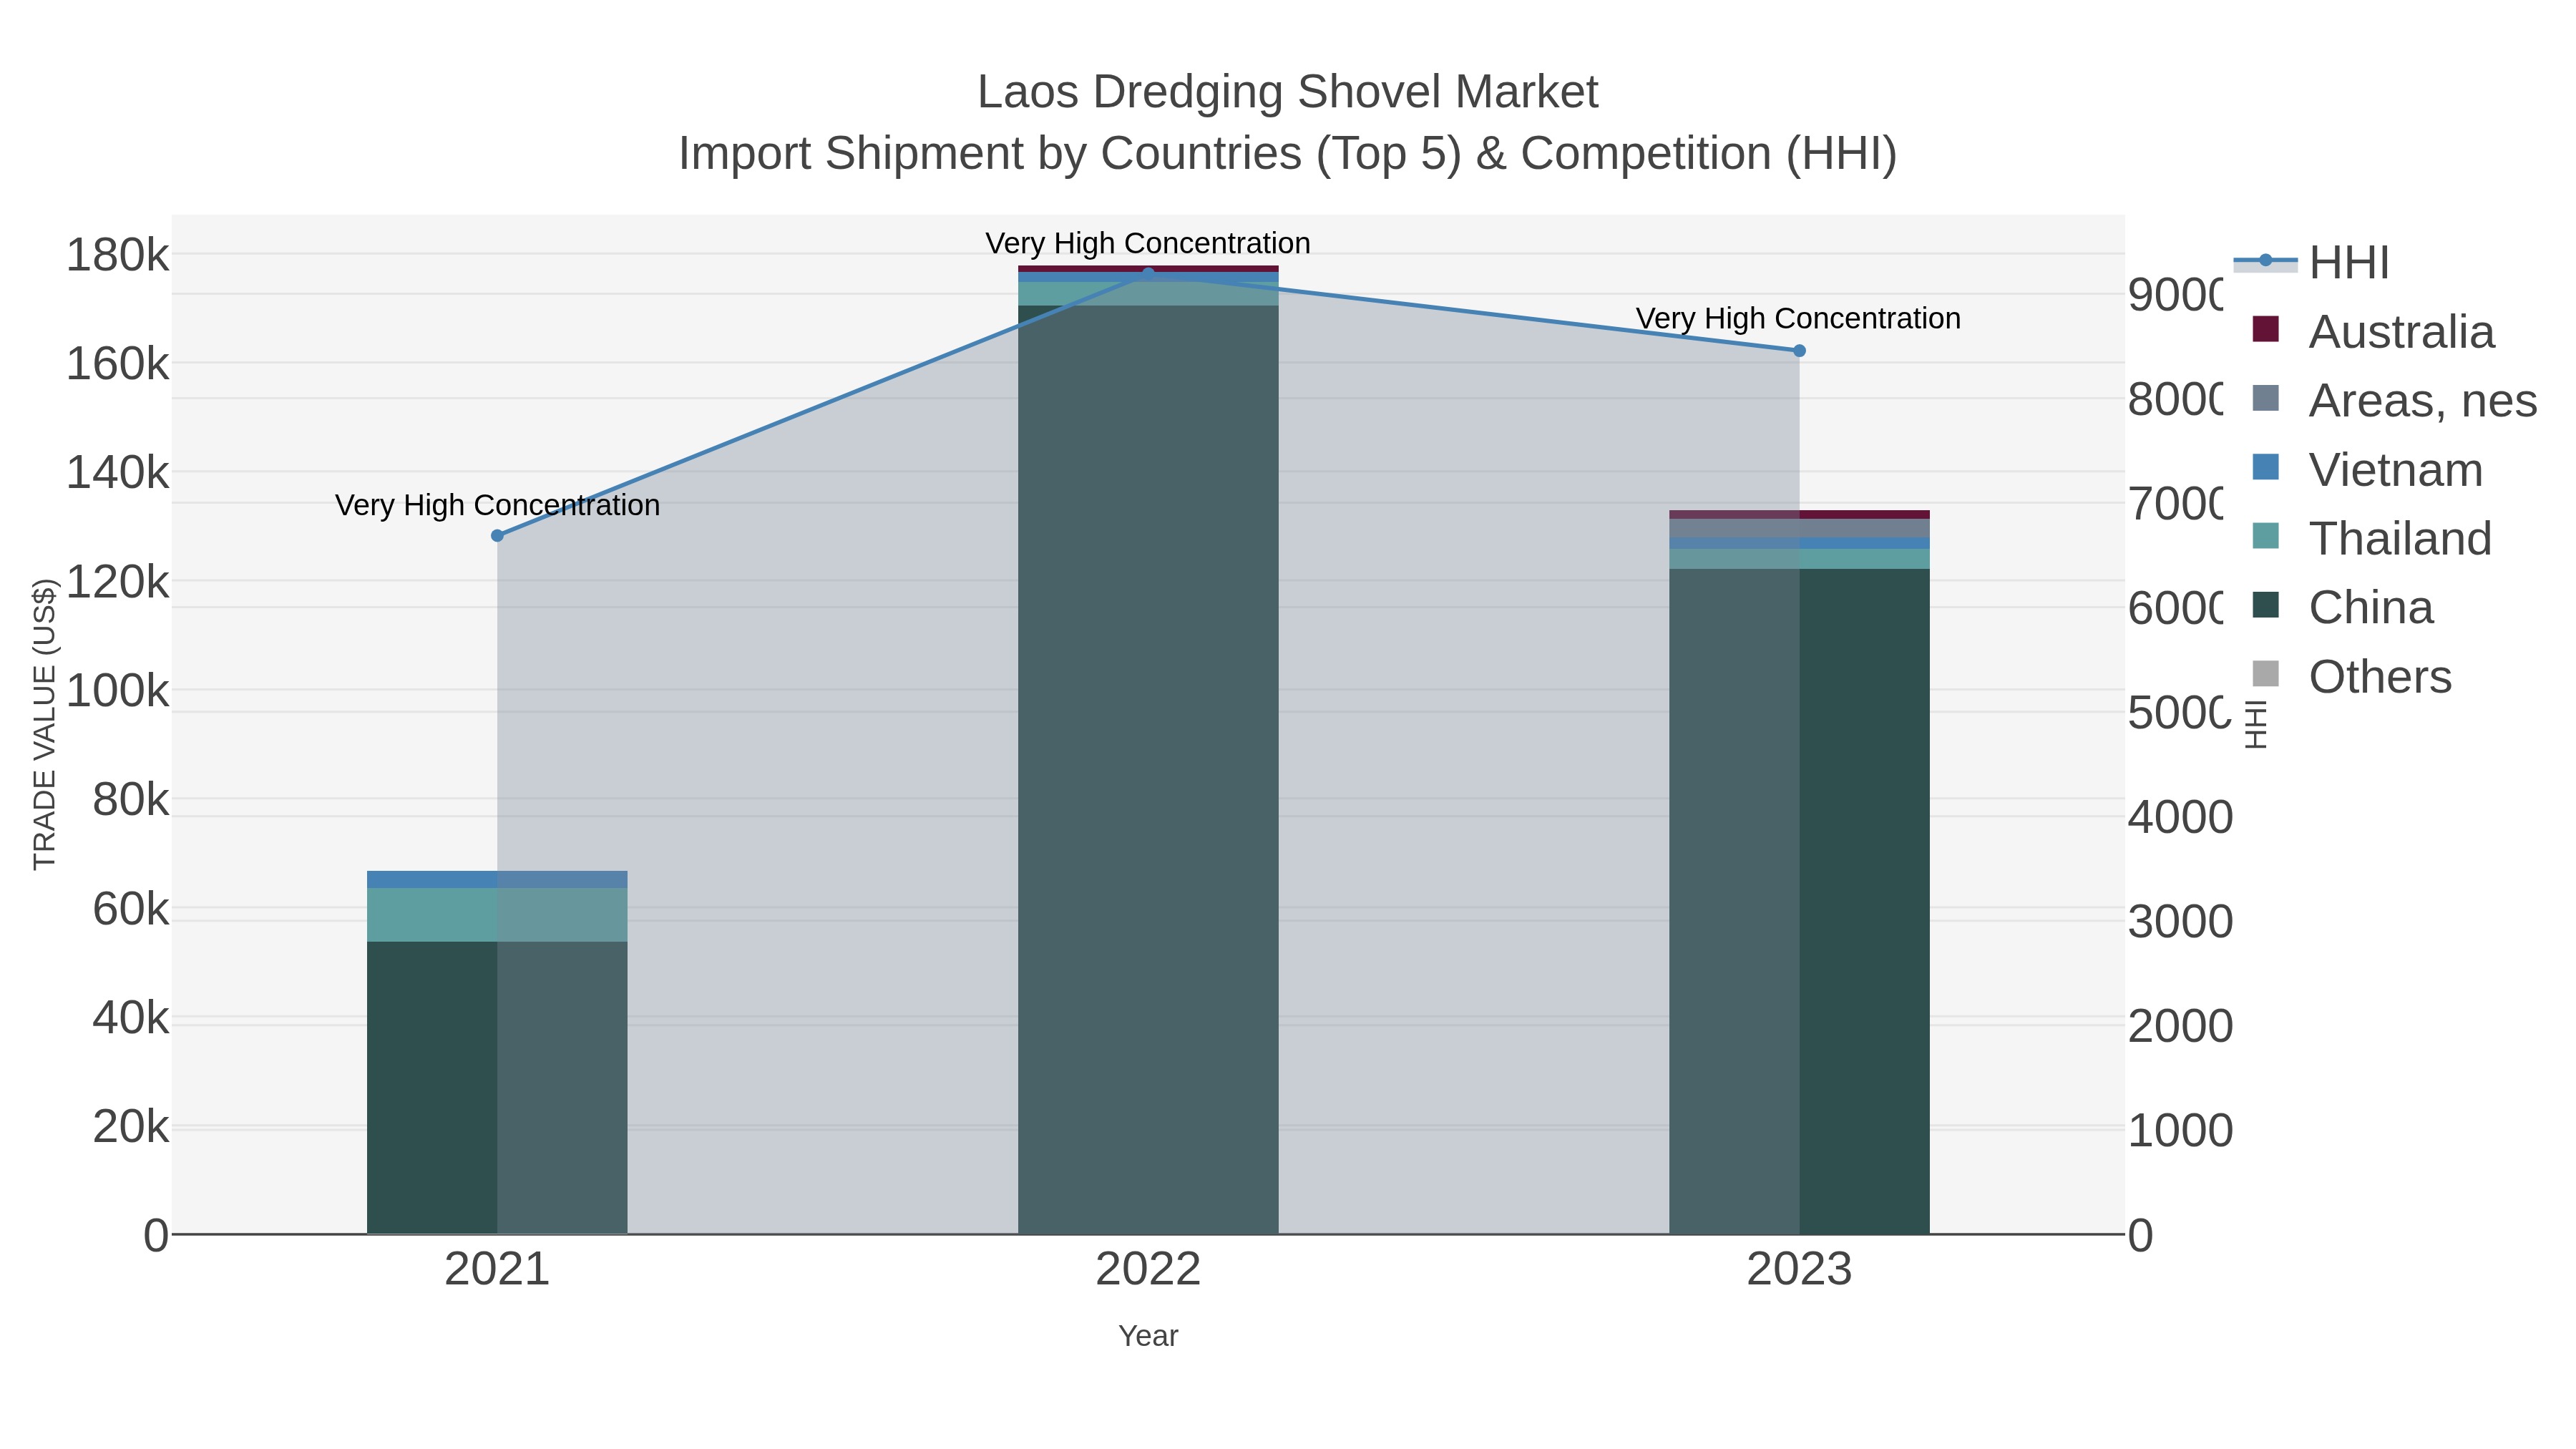Click the Areas, nes slate legend swatch

[2266, 398]
